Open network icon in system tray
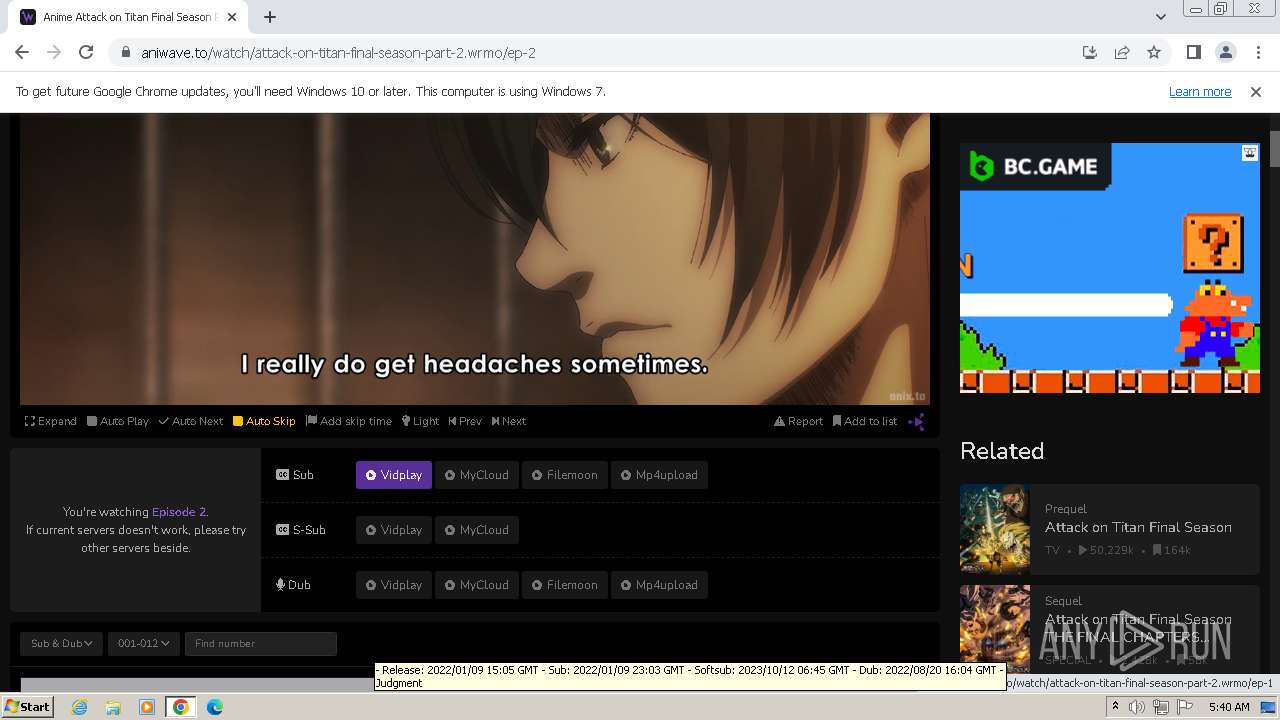1280x720 pixels. (1161, 707)
